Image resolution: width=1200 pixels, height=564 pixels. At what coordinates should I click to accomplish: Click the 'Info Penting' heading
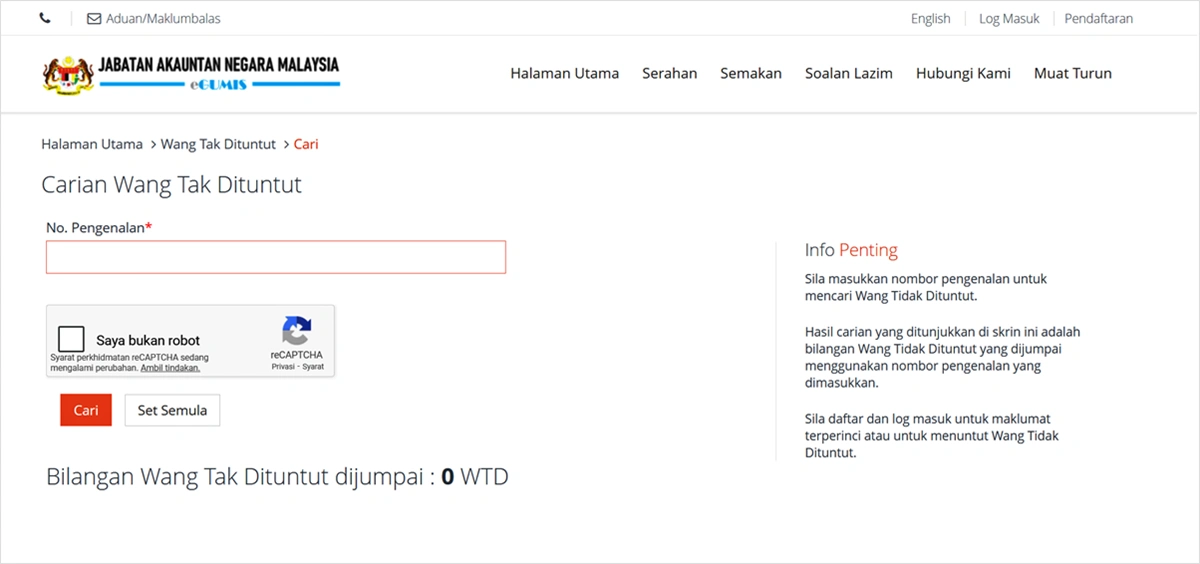tap(851, 250)
